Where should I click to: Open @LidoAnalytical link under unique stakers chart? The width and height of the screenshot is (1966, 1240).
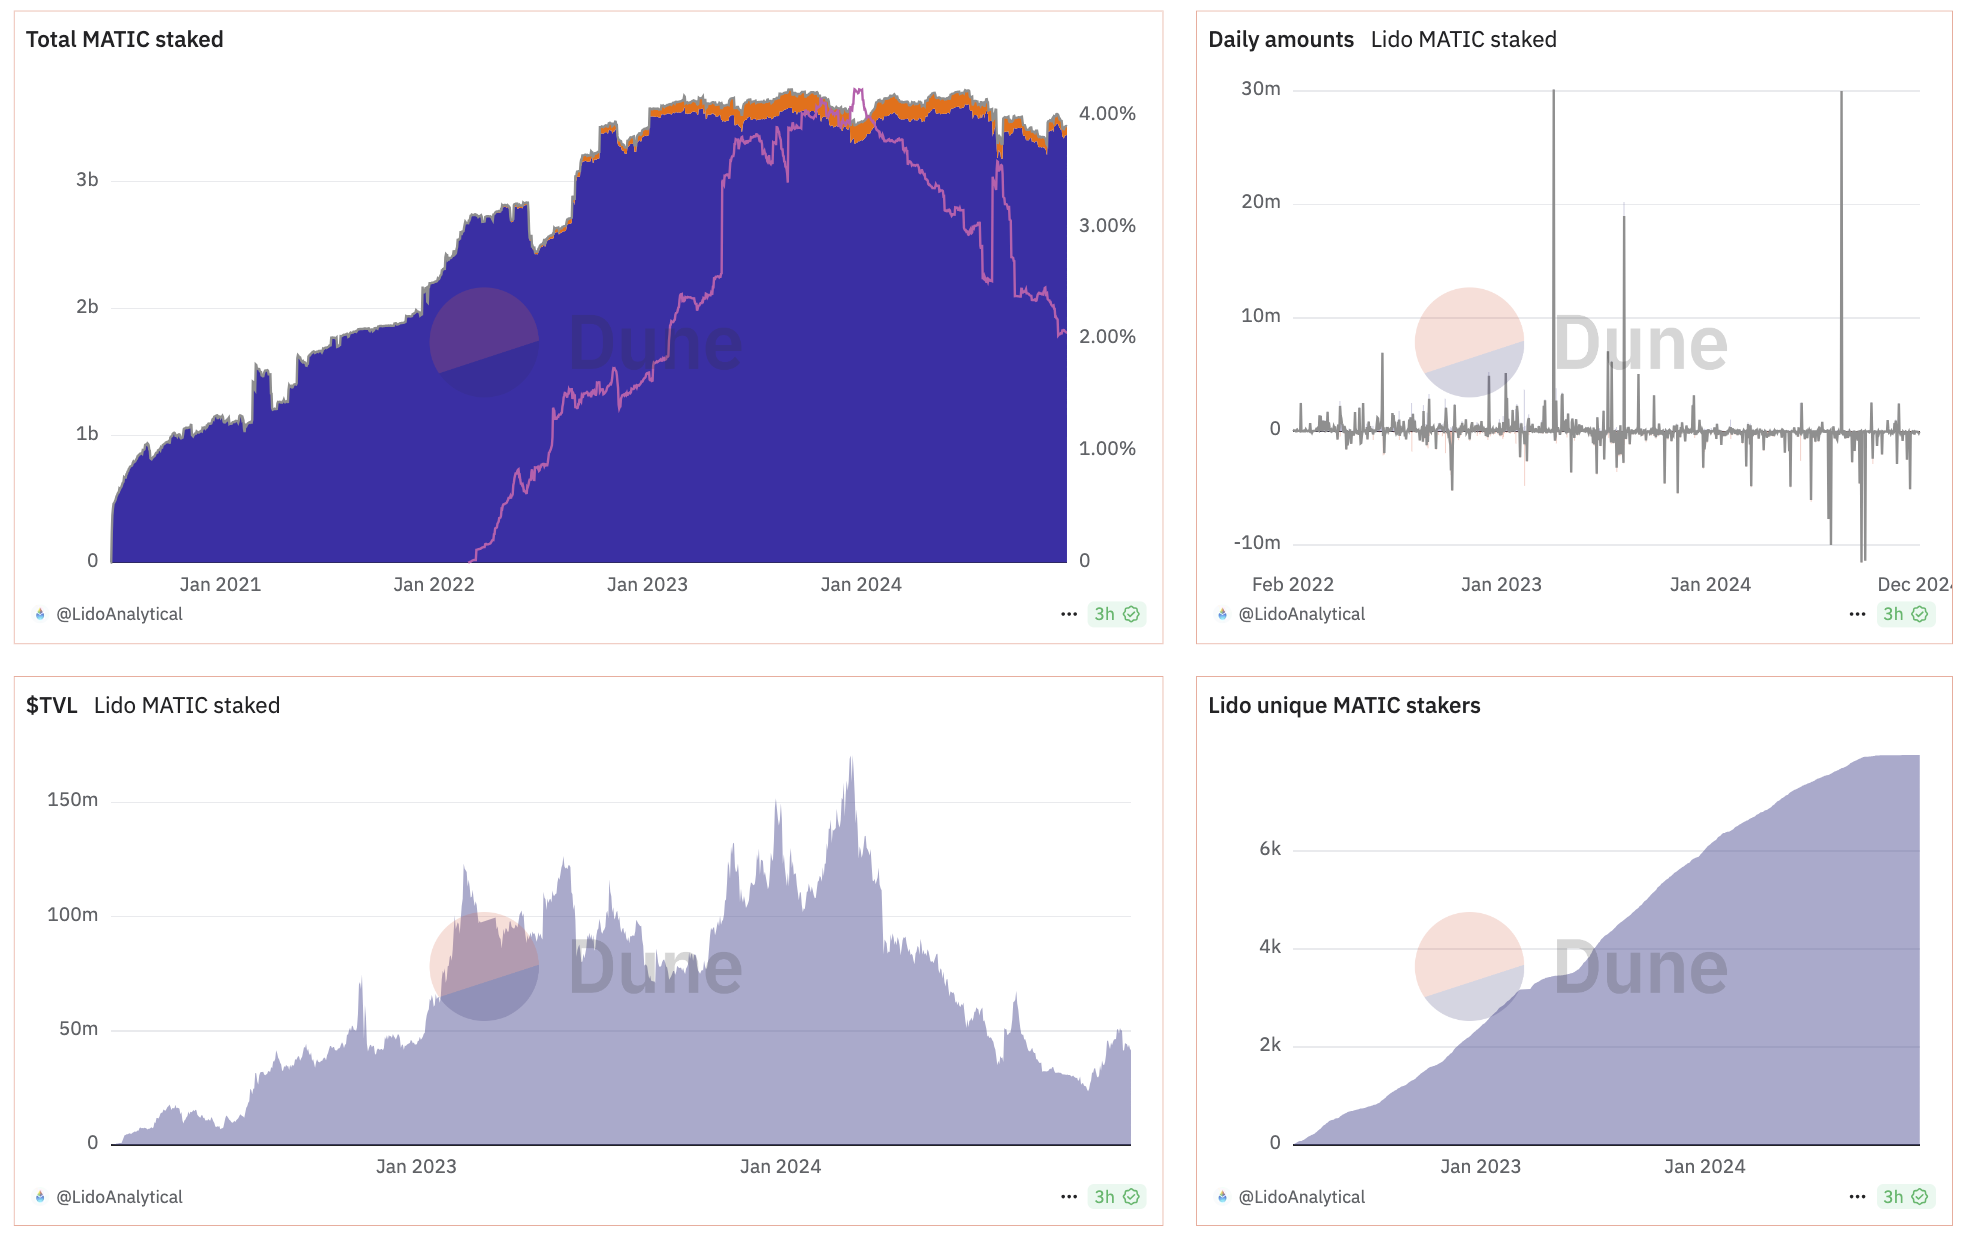(x=1301, y=1196)
